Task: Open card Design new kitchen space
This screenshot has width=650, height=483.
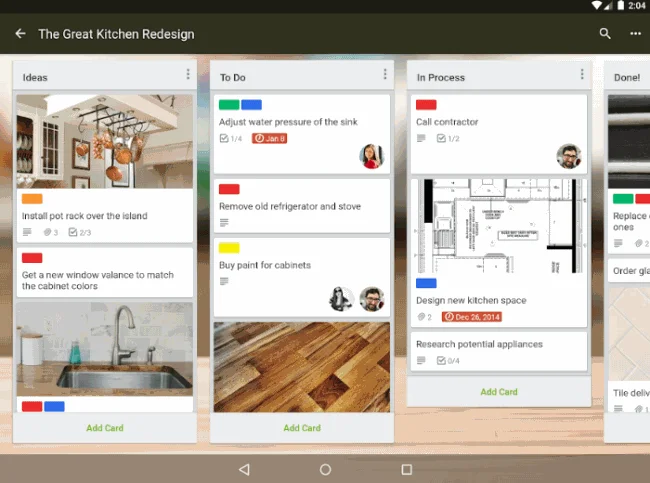Action: (x=499, y=253)
